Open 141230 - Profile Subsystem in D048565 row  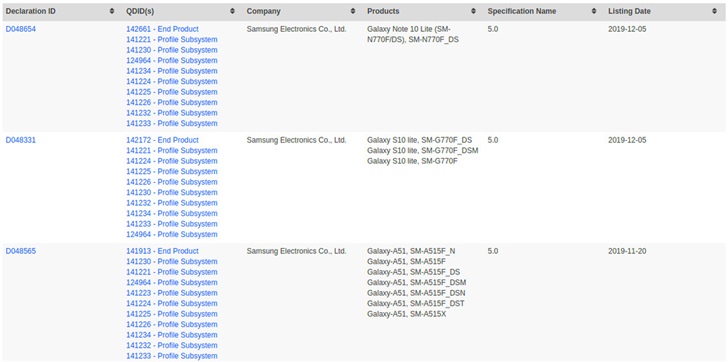(172, 261)
